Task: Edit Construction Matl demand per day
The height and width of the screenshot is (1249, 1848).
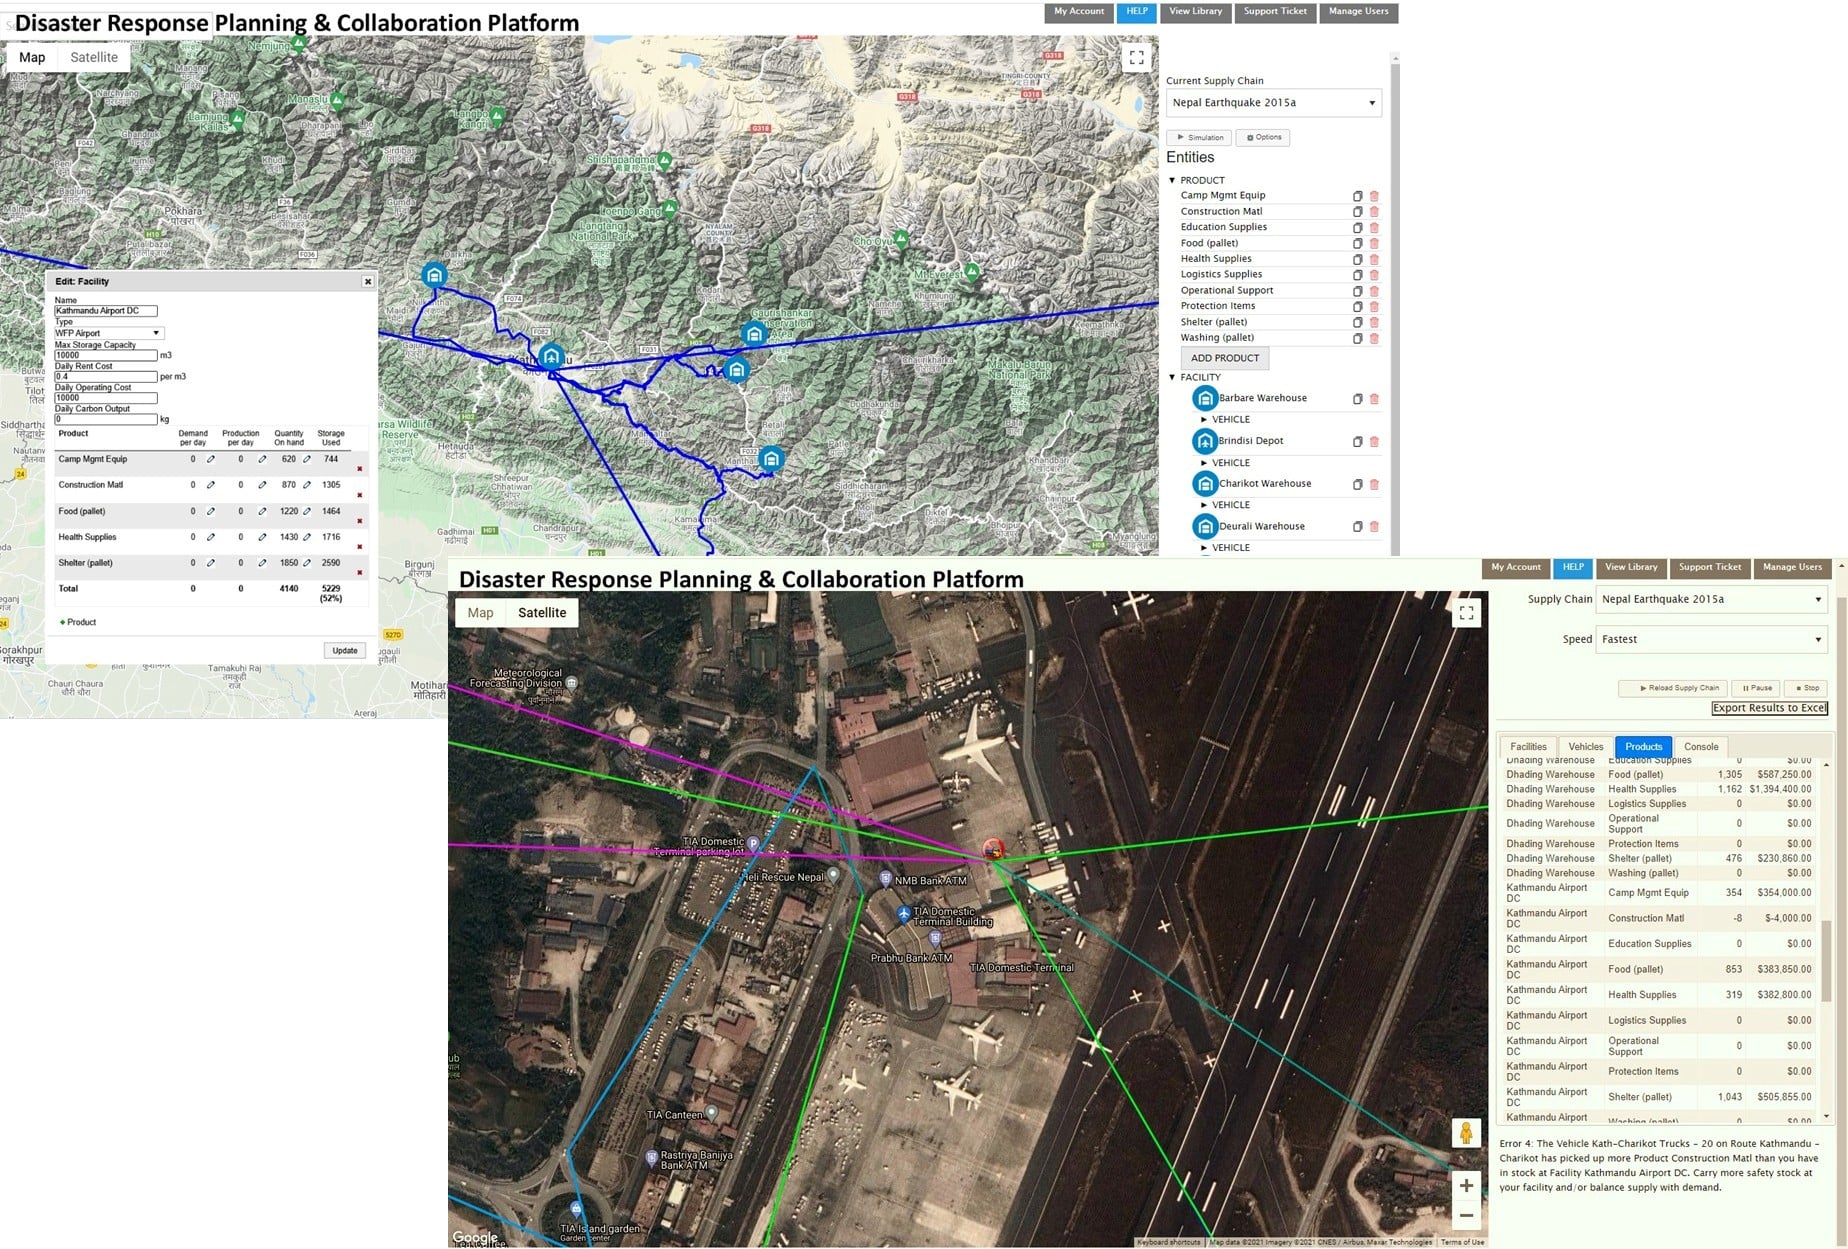Action: tap(211, 485)
